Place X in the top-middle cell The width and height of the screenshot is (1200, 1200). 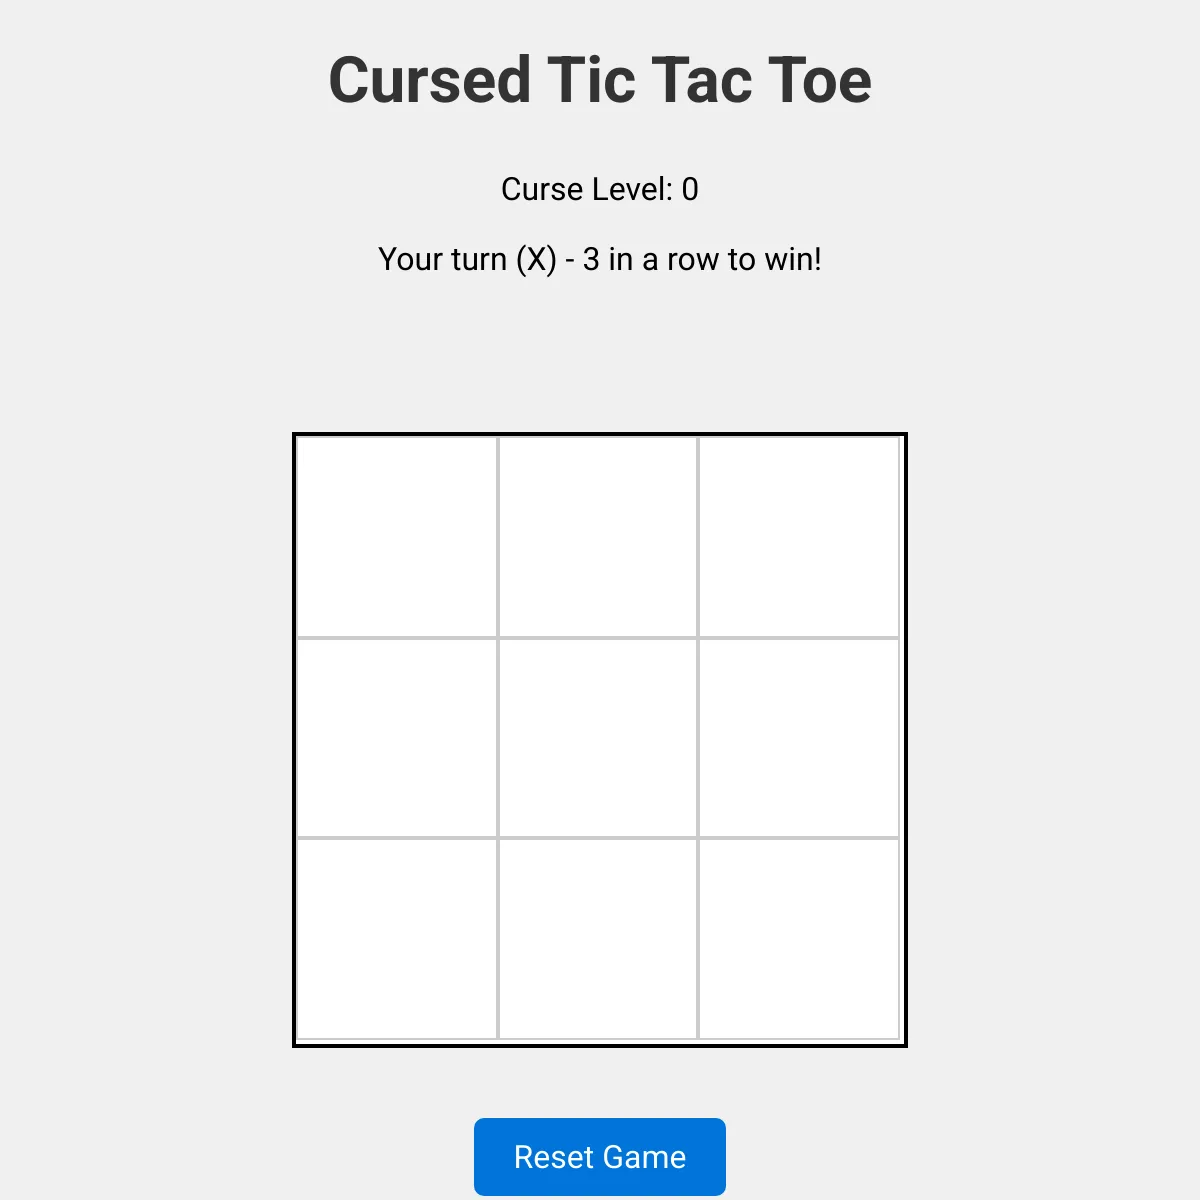click(598, 537)
